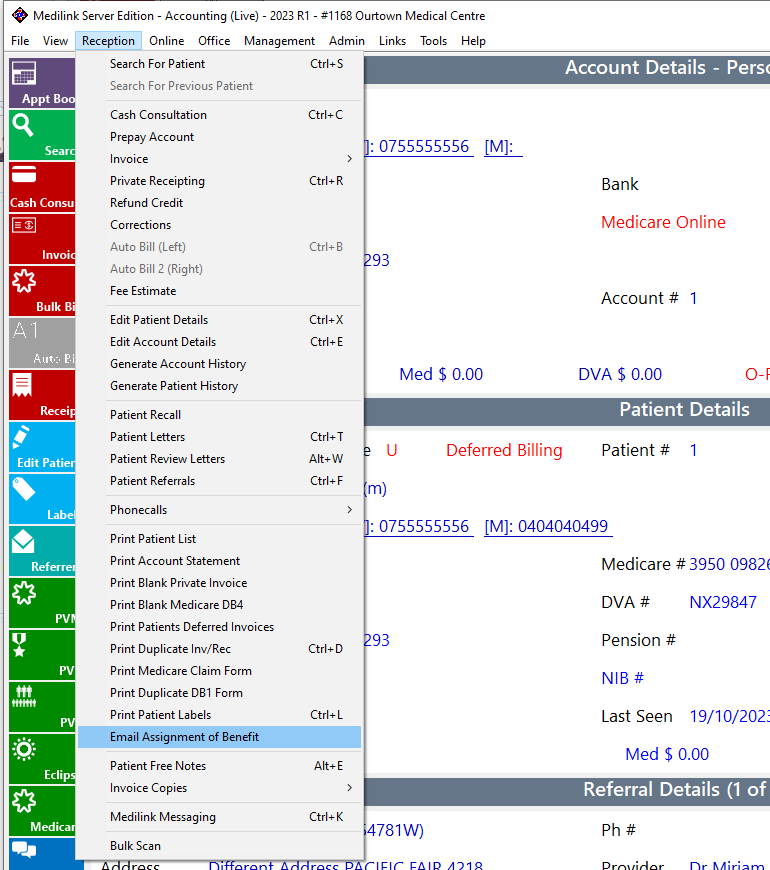Image resolution: width=770 pixels, height=870 pixels.
Task: Select Bulk Scan
Action: click(x=220, y=846)
